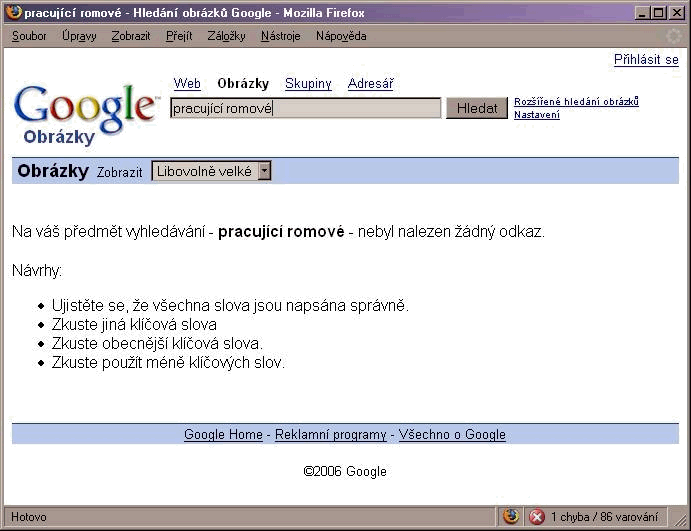Viewport: 691px width, 531px height.
Task: Follow the Přihlásit se link
Action: click(645, 60)
